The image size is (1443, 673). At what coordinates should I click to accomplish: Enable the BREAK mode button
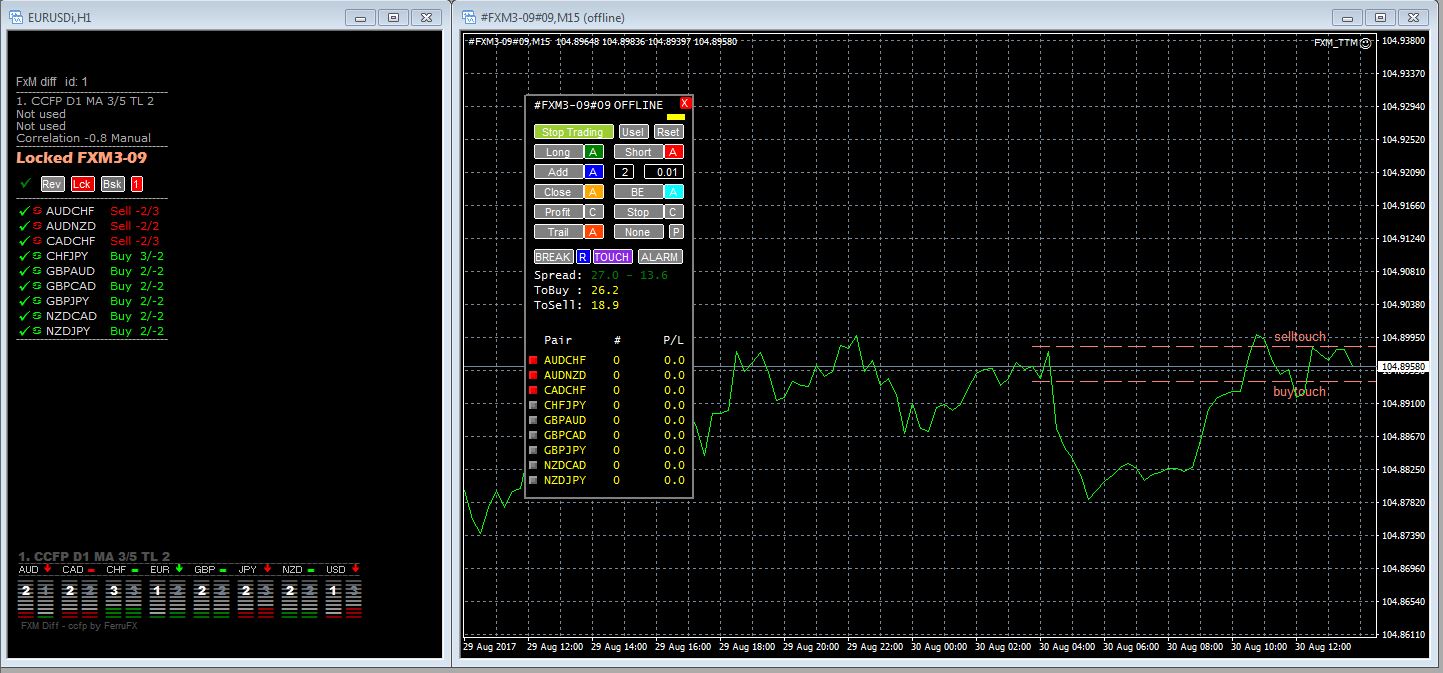pos(554,257)
